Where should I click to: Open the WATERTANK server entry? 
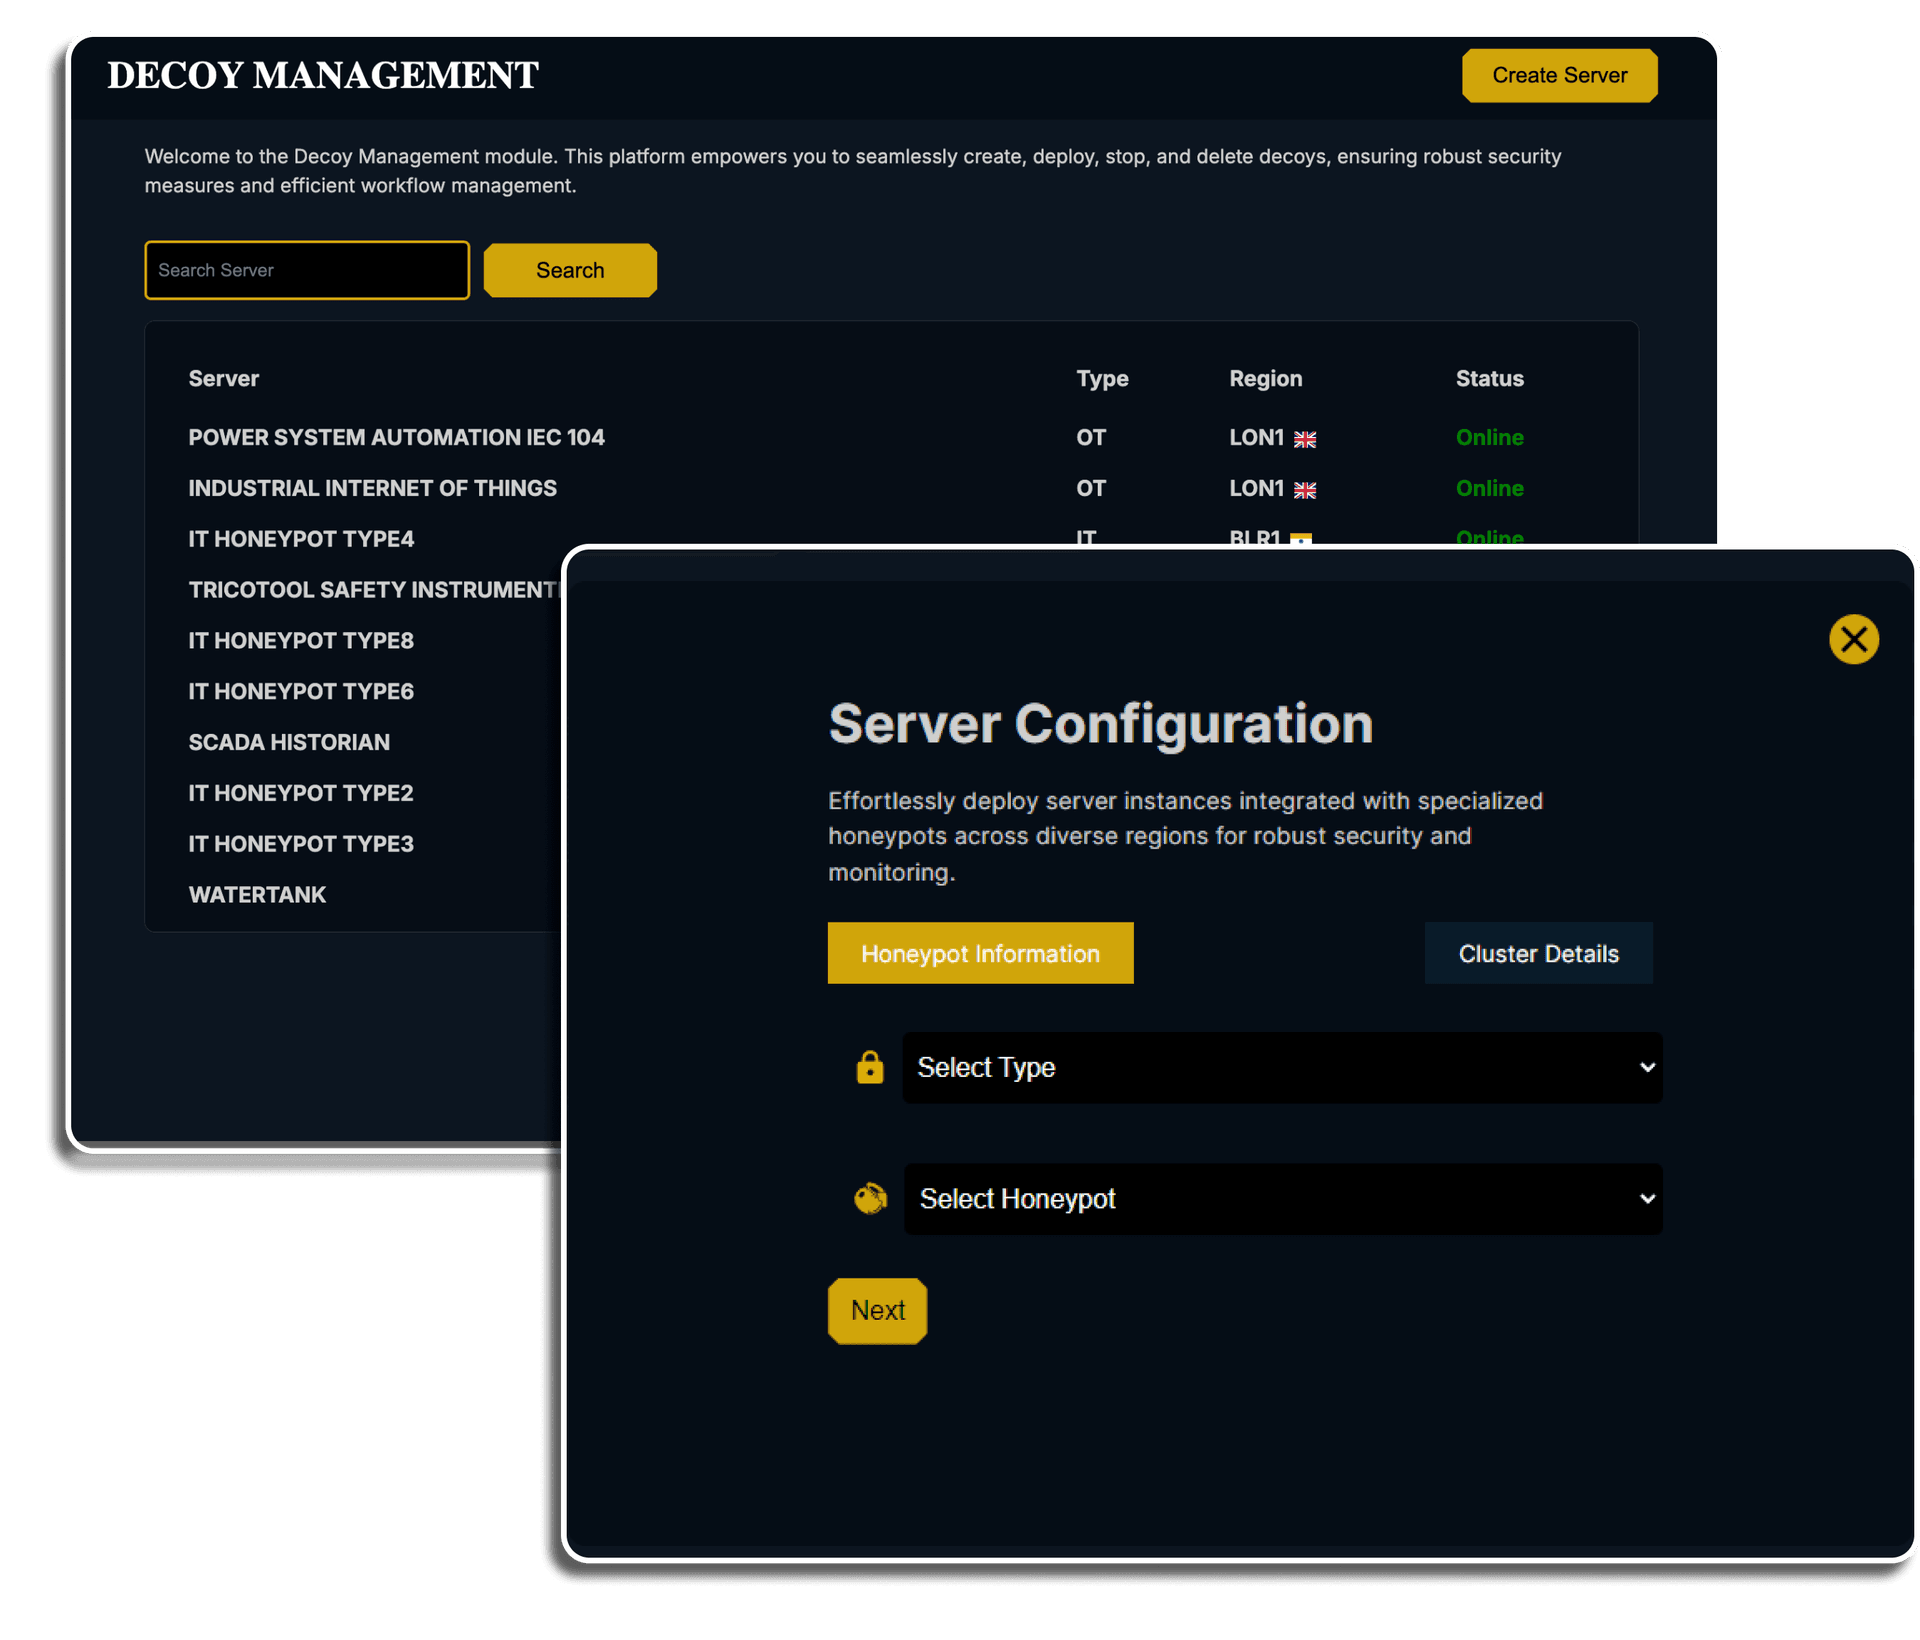(x=257, y=894)
